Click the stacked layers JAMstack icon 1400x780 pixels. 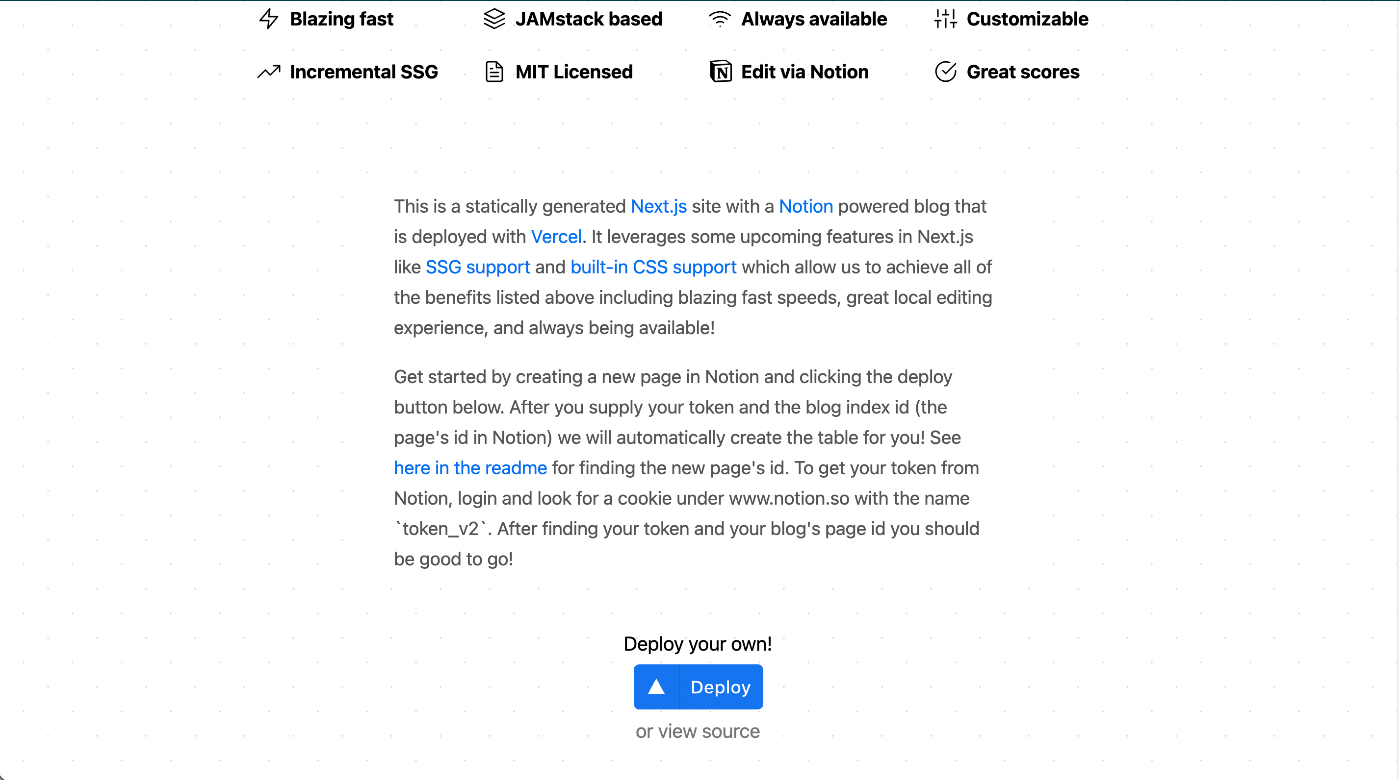pyautogui.click(x=494, y=19)
